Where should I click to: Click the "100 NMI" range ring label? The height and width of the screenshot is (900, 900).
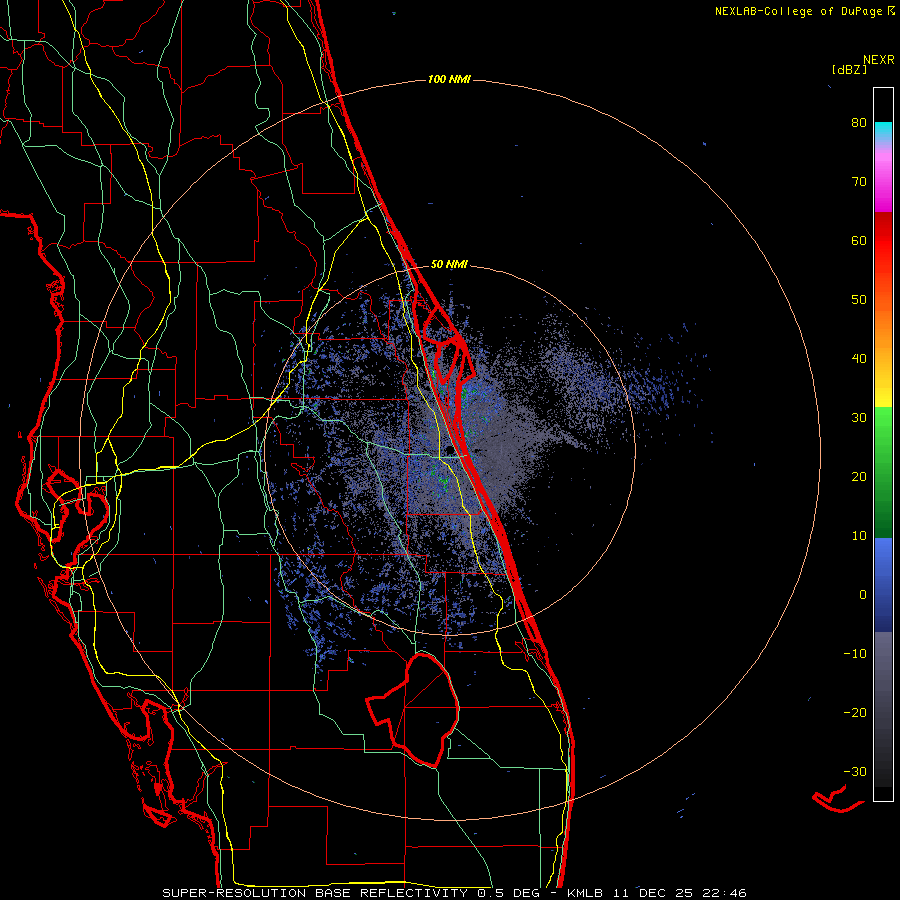(x=449, y=79)
